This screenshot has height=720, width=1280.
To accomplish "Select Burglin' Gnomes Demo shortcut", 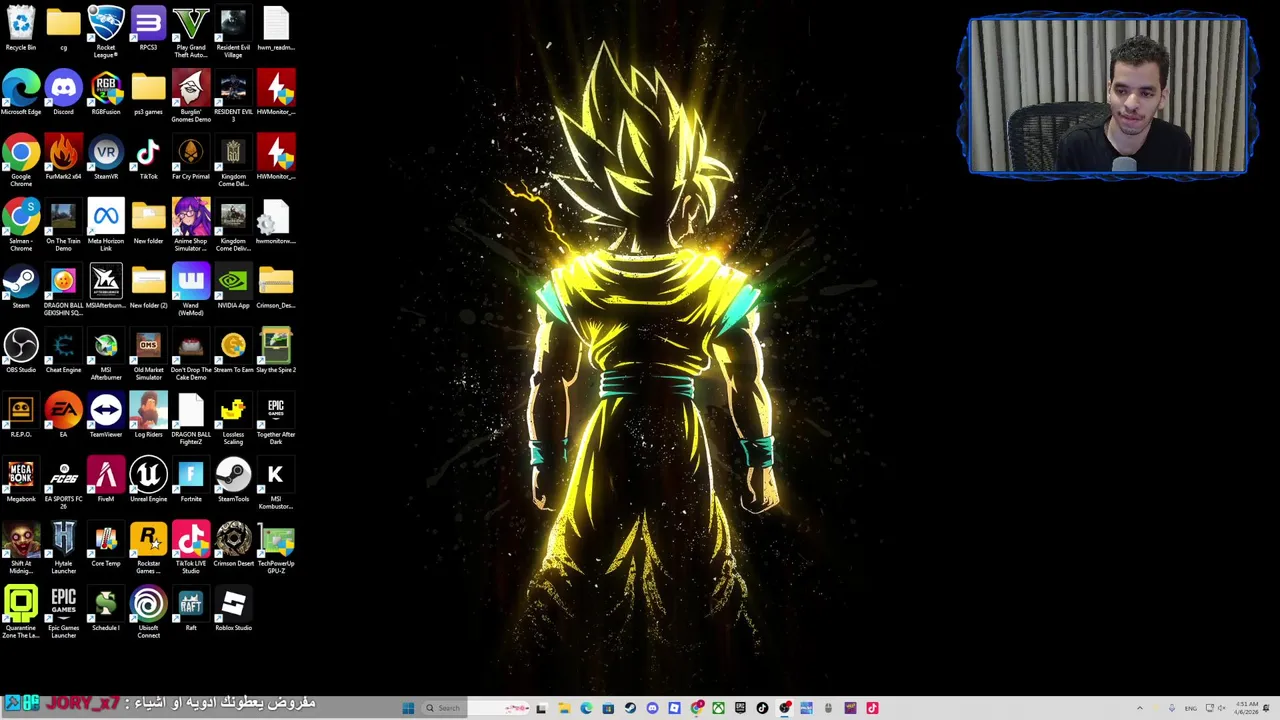I will tap(191, 97).
